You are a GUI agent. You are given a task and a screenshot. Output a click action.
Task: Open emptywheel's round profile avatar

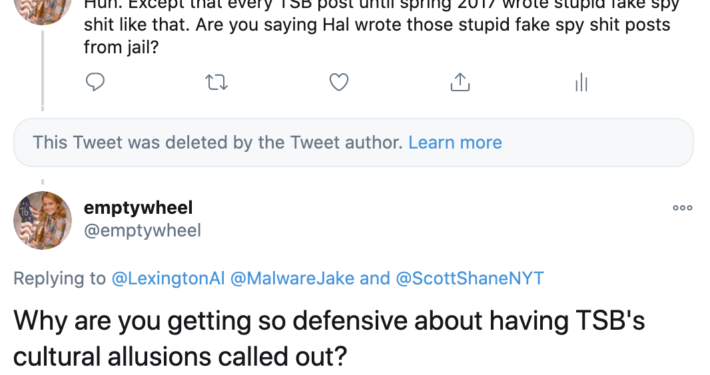(43, 221)
